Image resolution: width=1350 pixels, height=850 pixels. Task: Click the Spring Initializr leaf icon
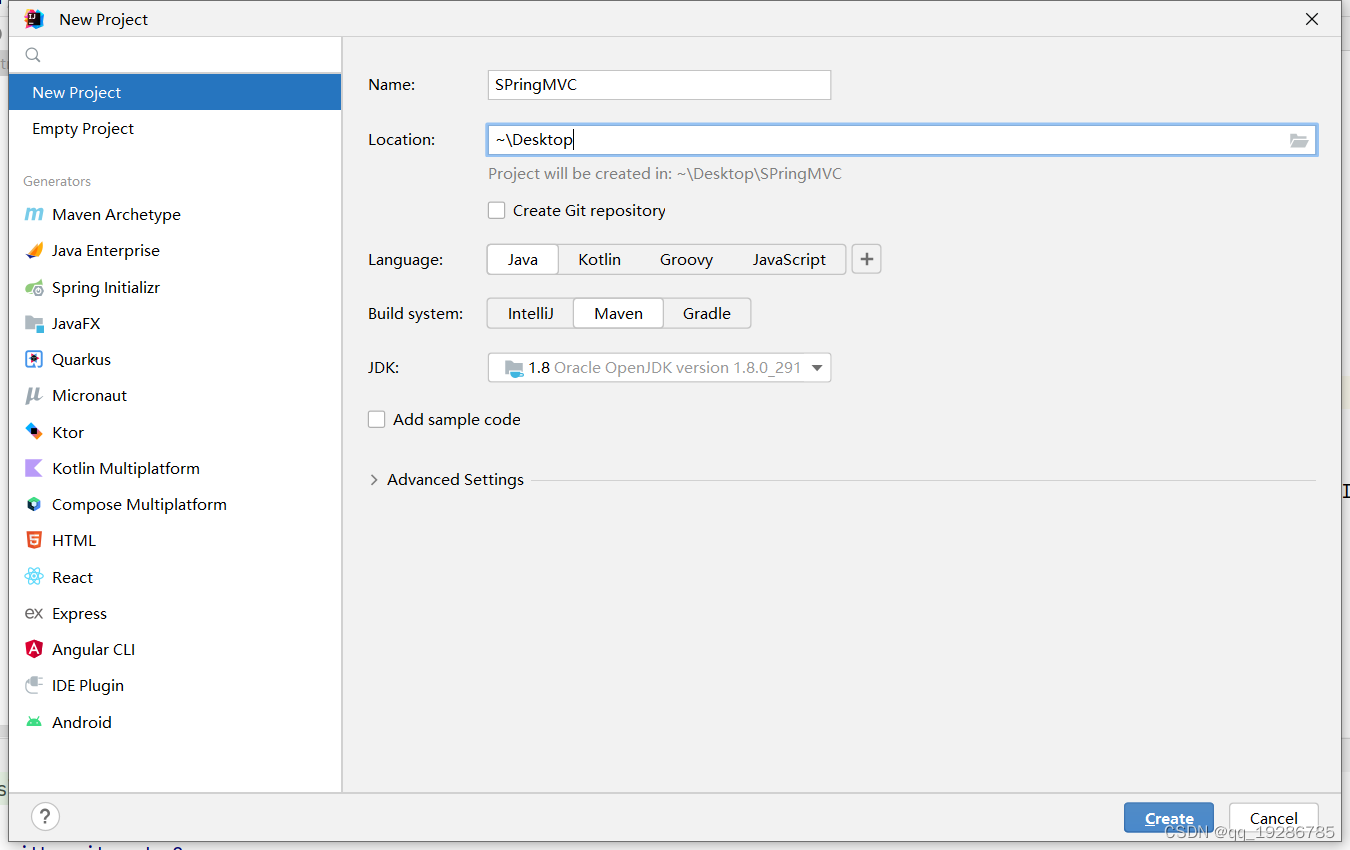coord(34,287)
